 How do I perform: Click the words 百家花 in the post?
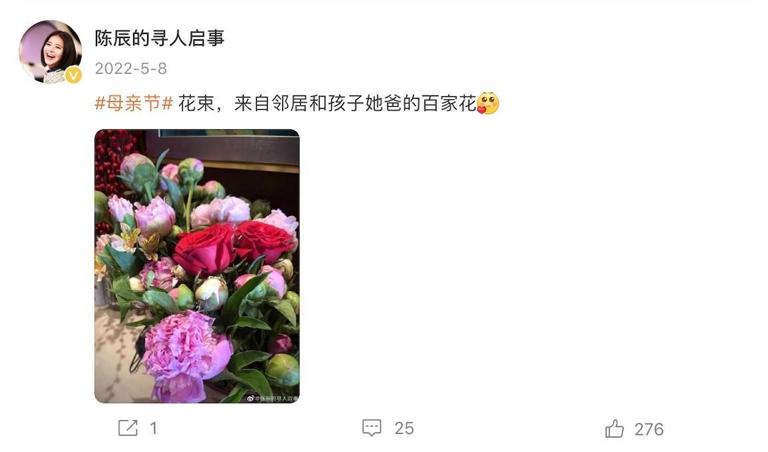(x=449, y=103)
